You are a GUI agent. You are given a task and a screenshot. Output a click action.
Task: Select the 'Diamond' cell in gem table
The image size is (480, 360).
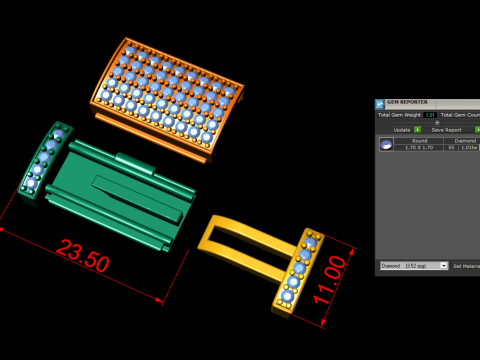(x=462, y=141)
